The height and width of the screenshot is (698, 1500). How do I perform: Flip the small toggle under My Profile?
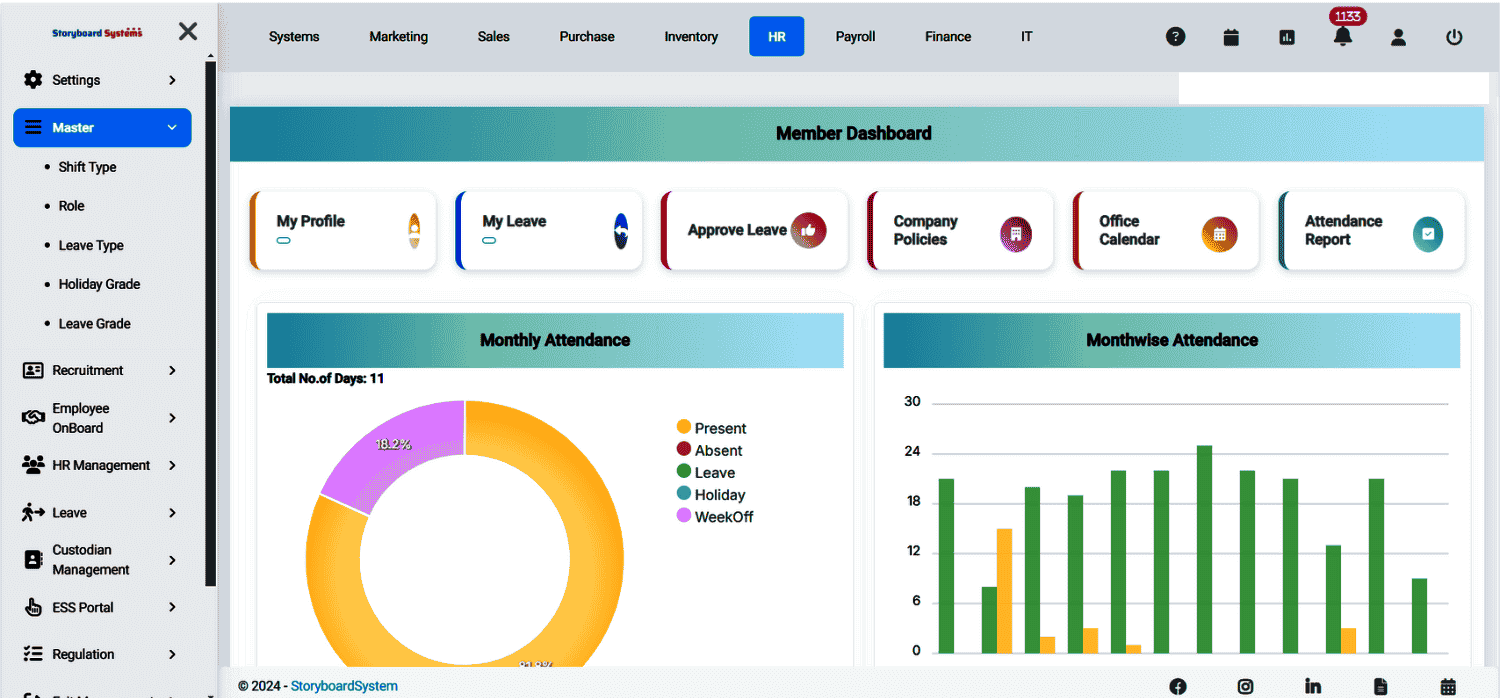[x=283, y=241]
